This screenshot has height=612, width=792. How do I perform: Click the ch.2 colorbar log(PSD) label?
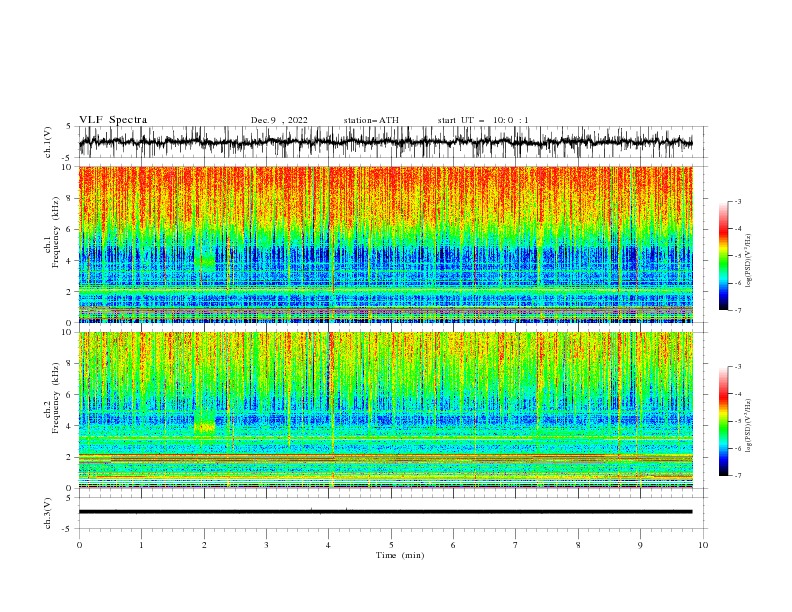[748, 425]
